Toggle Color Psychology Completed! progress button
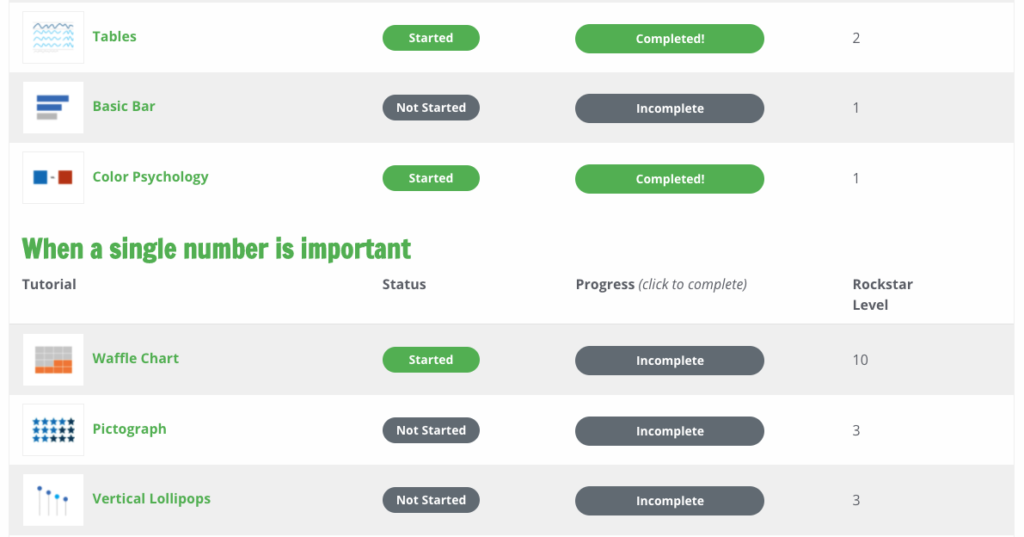Viewport: 1024px width, 537px height. (669, 179)
